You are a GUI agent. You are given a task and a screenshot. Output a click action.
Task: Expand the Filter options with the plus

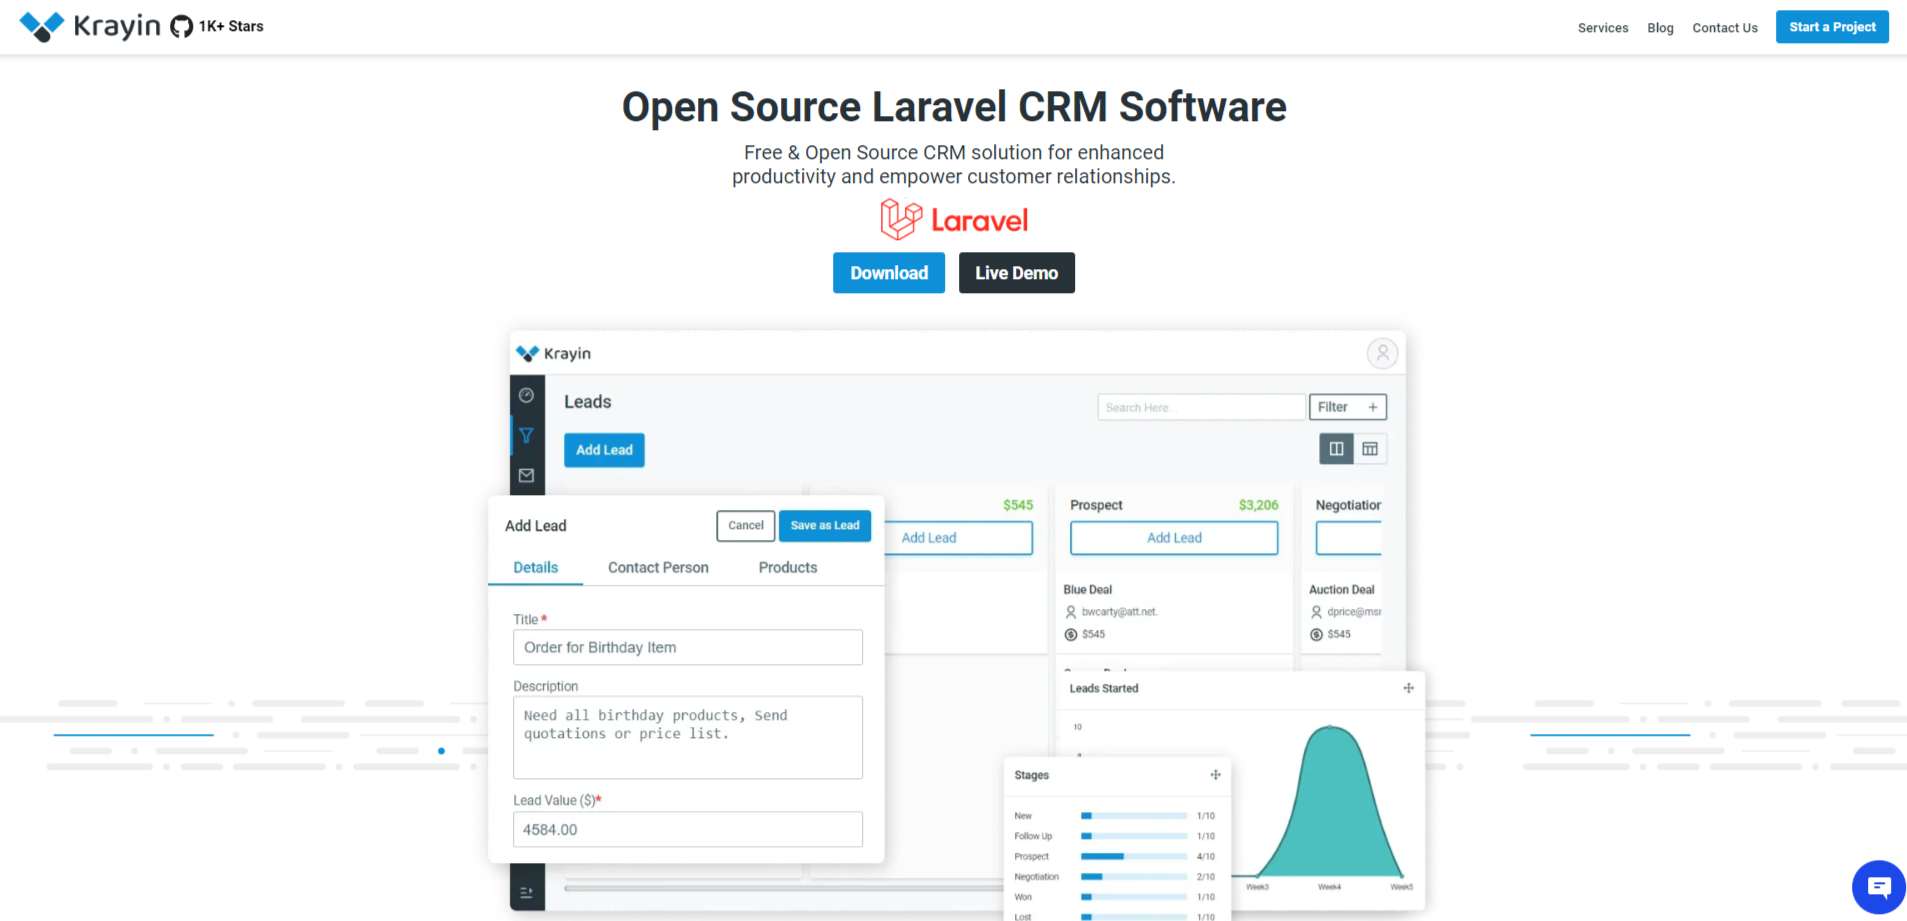coord(1374,406)
